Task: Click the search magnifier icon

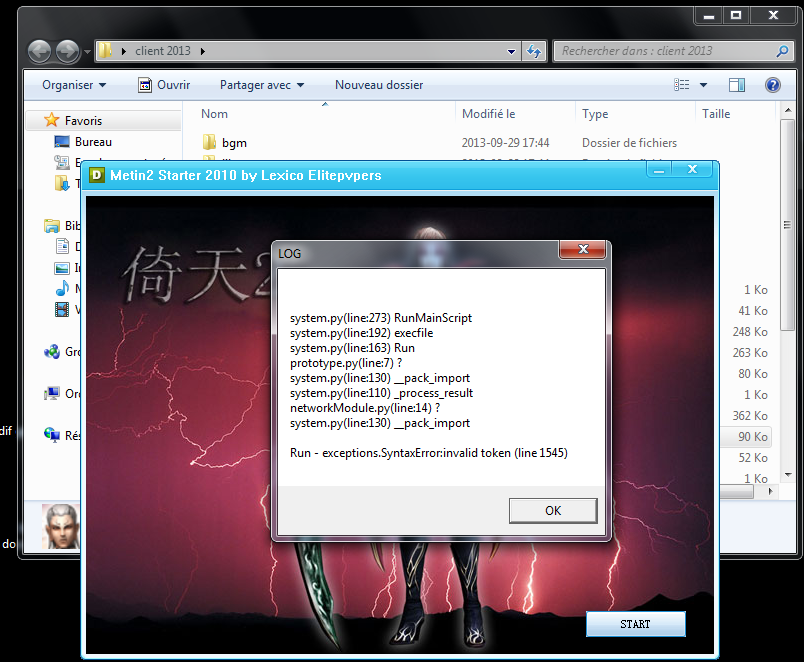Action: tap(782, 51)
